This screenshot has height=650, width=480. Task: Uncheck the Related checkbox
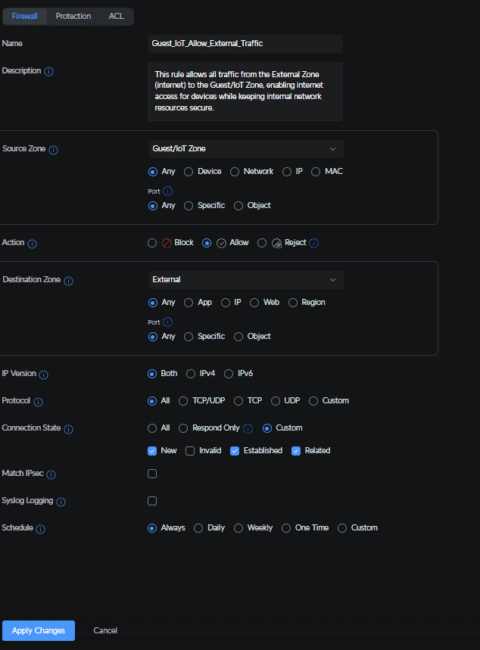pos(296,451)
